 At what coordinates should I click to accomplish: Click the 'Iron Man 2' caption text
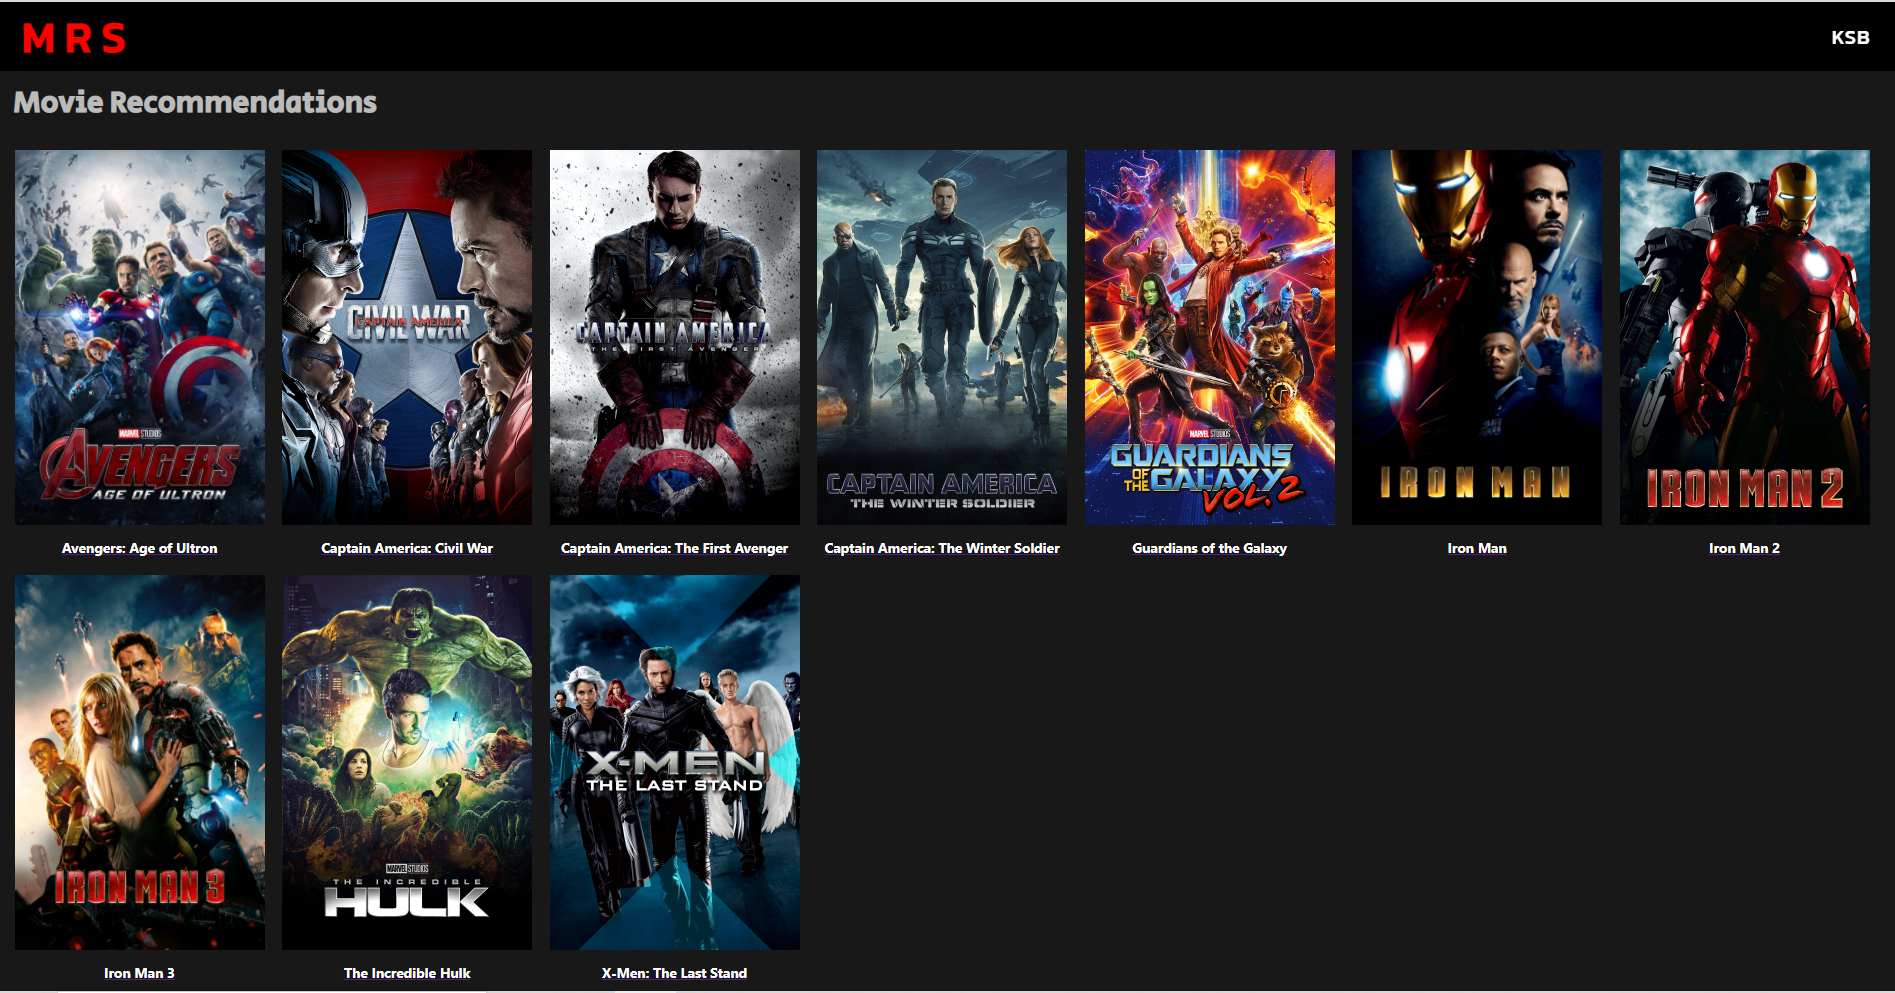(x=1745, y=548)
